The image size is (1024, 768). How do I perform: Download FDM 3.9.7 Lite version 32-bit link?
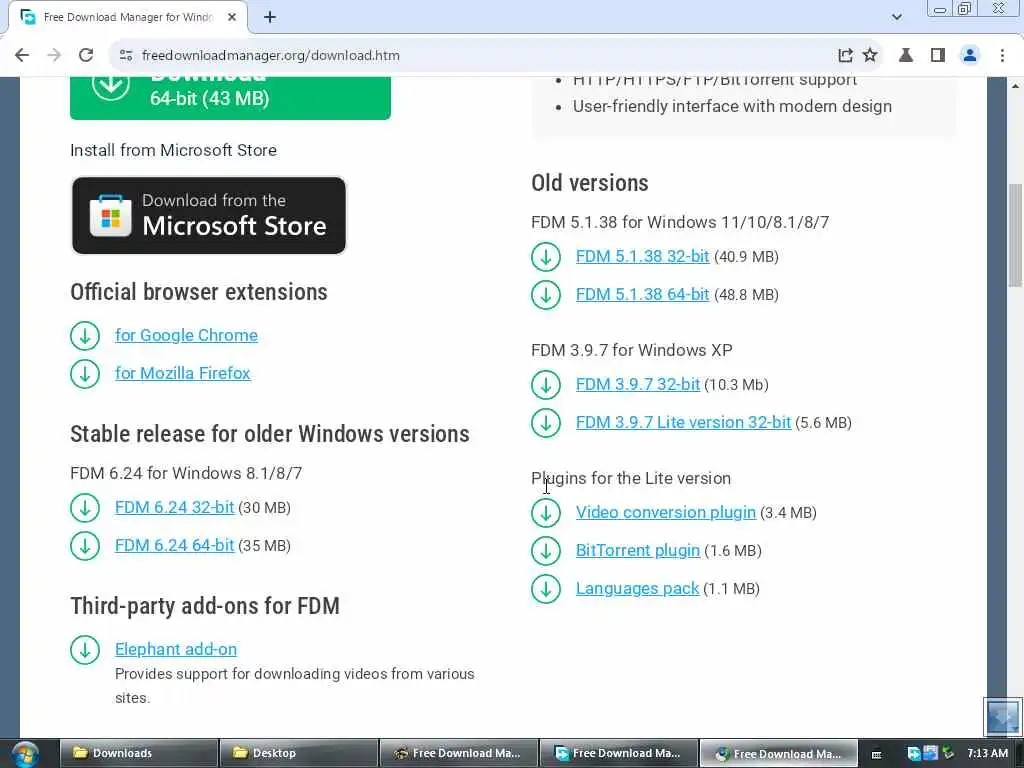[x=683, y=423]
